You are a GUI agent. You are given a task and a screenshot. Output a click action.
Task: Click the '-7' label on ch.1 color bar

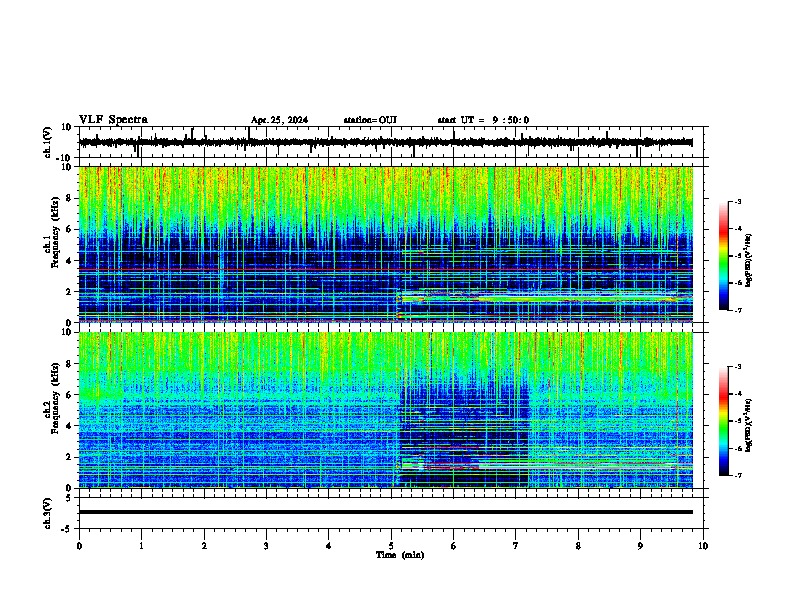[737, 310]
